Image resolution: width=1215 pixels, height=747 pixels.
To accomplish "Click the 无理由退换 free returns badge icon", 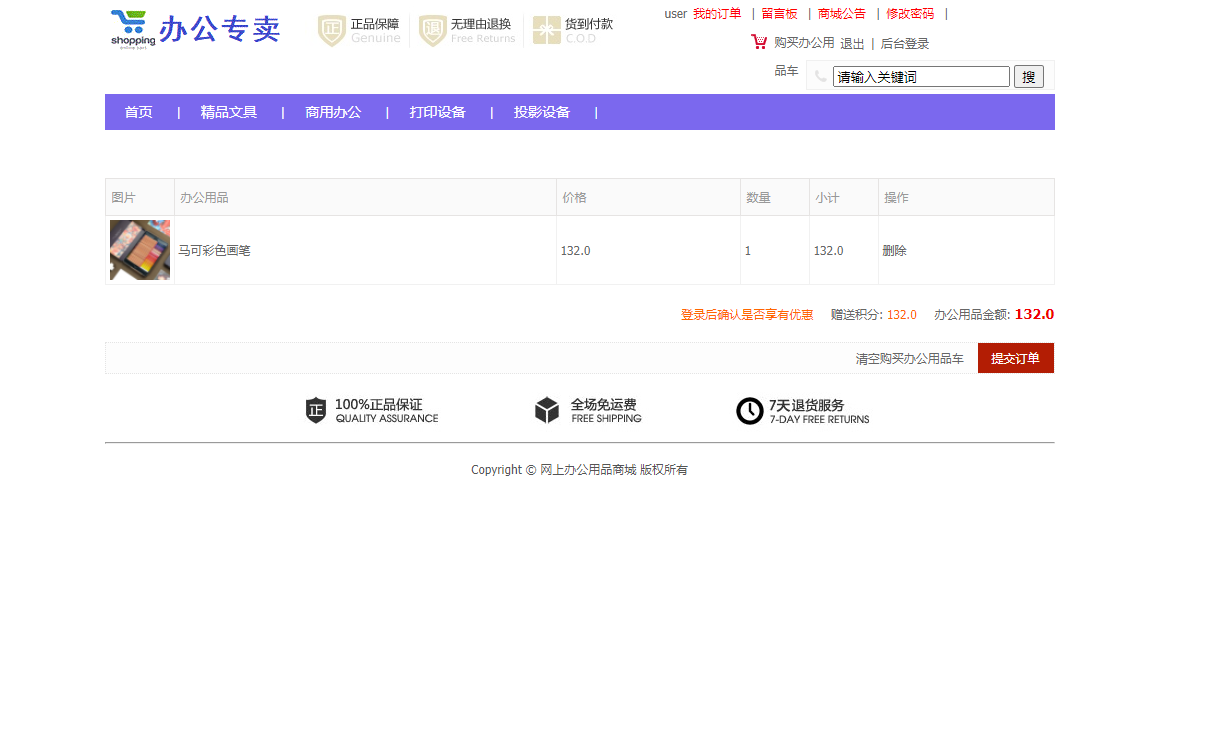I will (x=432, y=30).
